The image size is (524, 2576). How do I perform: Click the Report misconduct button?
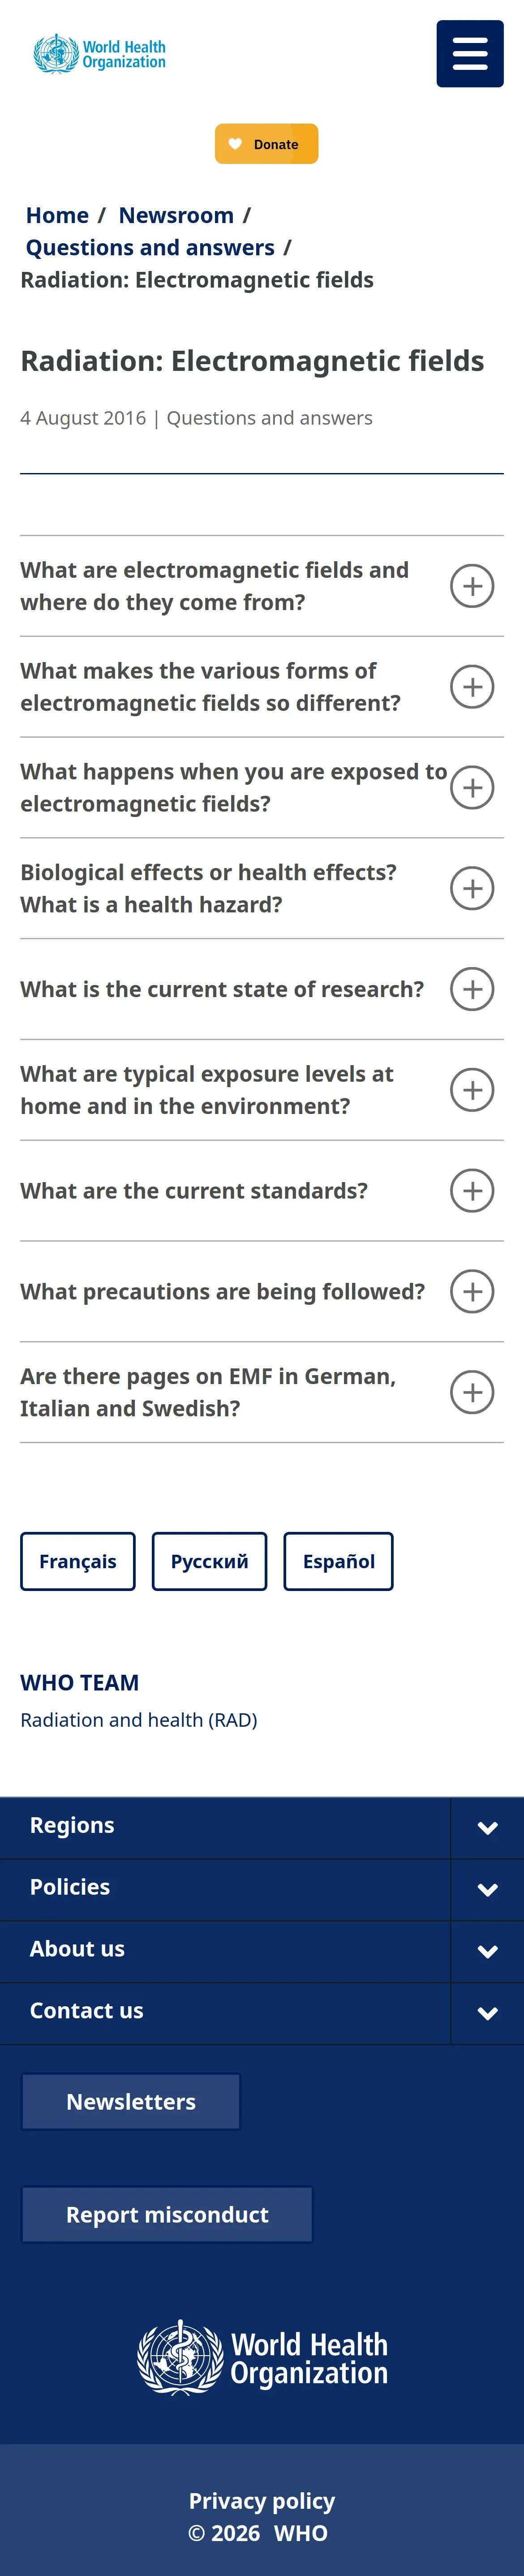coord(167,2215)
